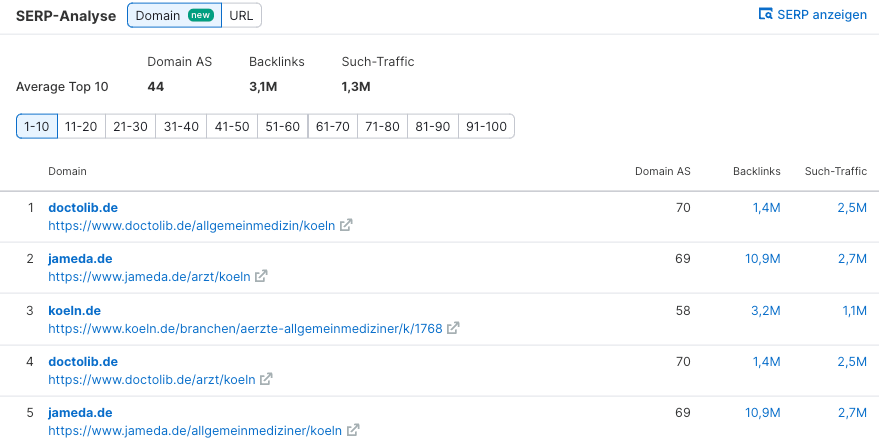Open doctolib.de domain in row 1
This screenshot has width=879, height=441.
(83, 207)
